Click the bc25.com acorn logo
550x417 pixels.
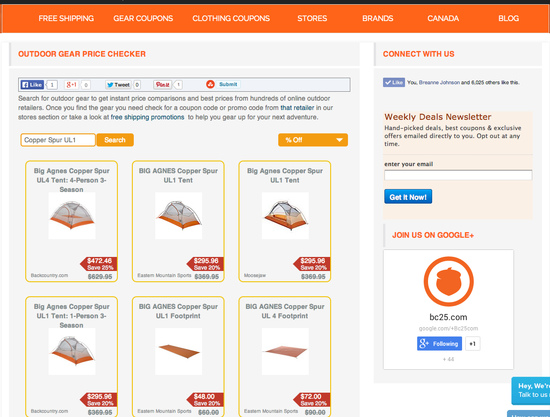(448, 281)
